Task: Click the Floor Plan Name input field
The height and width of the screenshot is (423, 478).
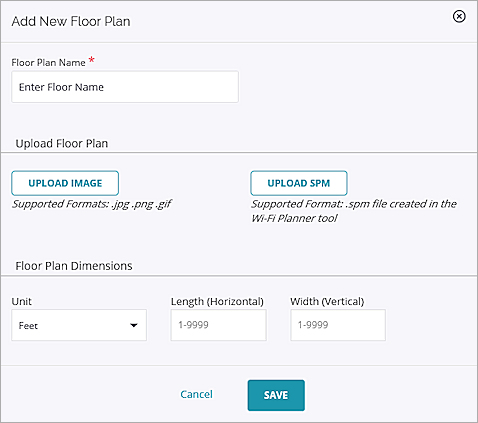Action: [x=125, y=87]
